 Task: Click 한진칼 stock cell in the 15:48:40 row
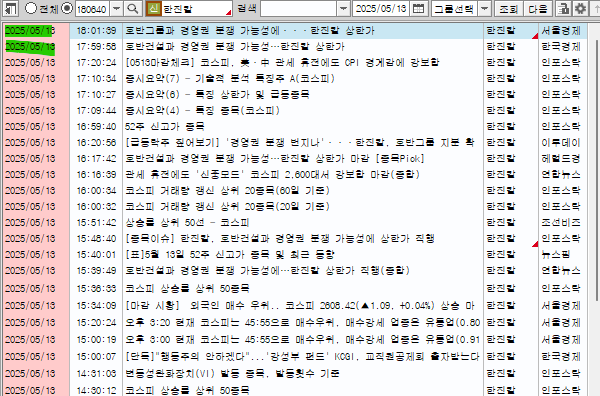pyautogui.click(x=501, y=239)
